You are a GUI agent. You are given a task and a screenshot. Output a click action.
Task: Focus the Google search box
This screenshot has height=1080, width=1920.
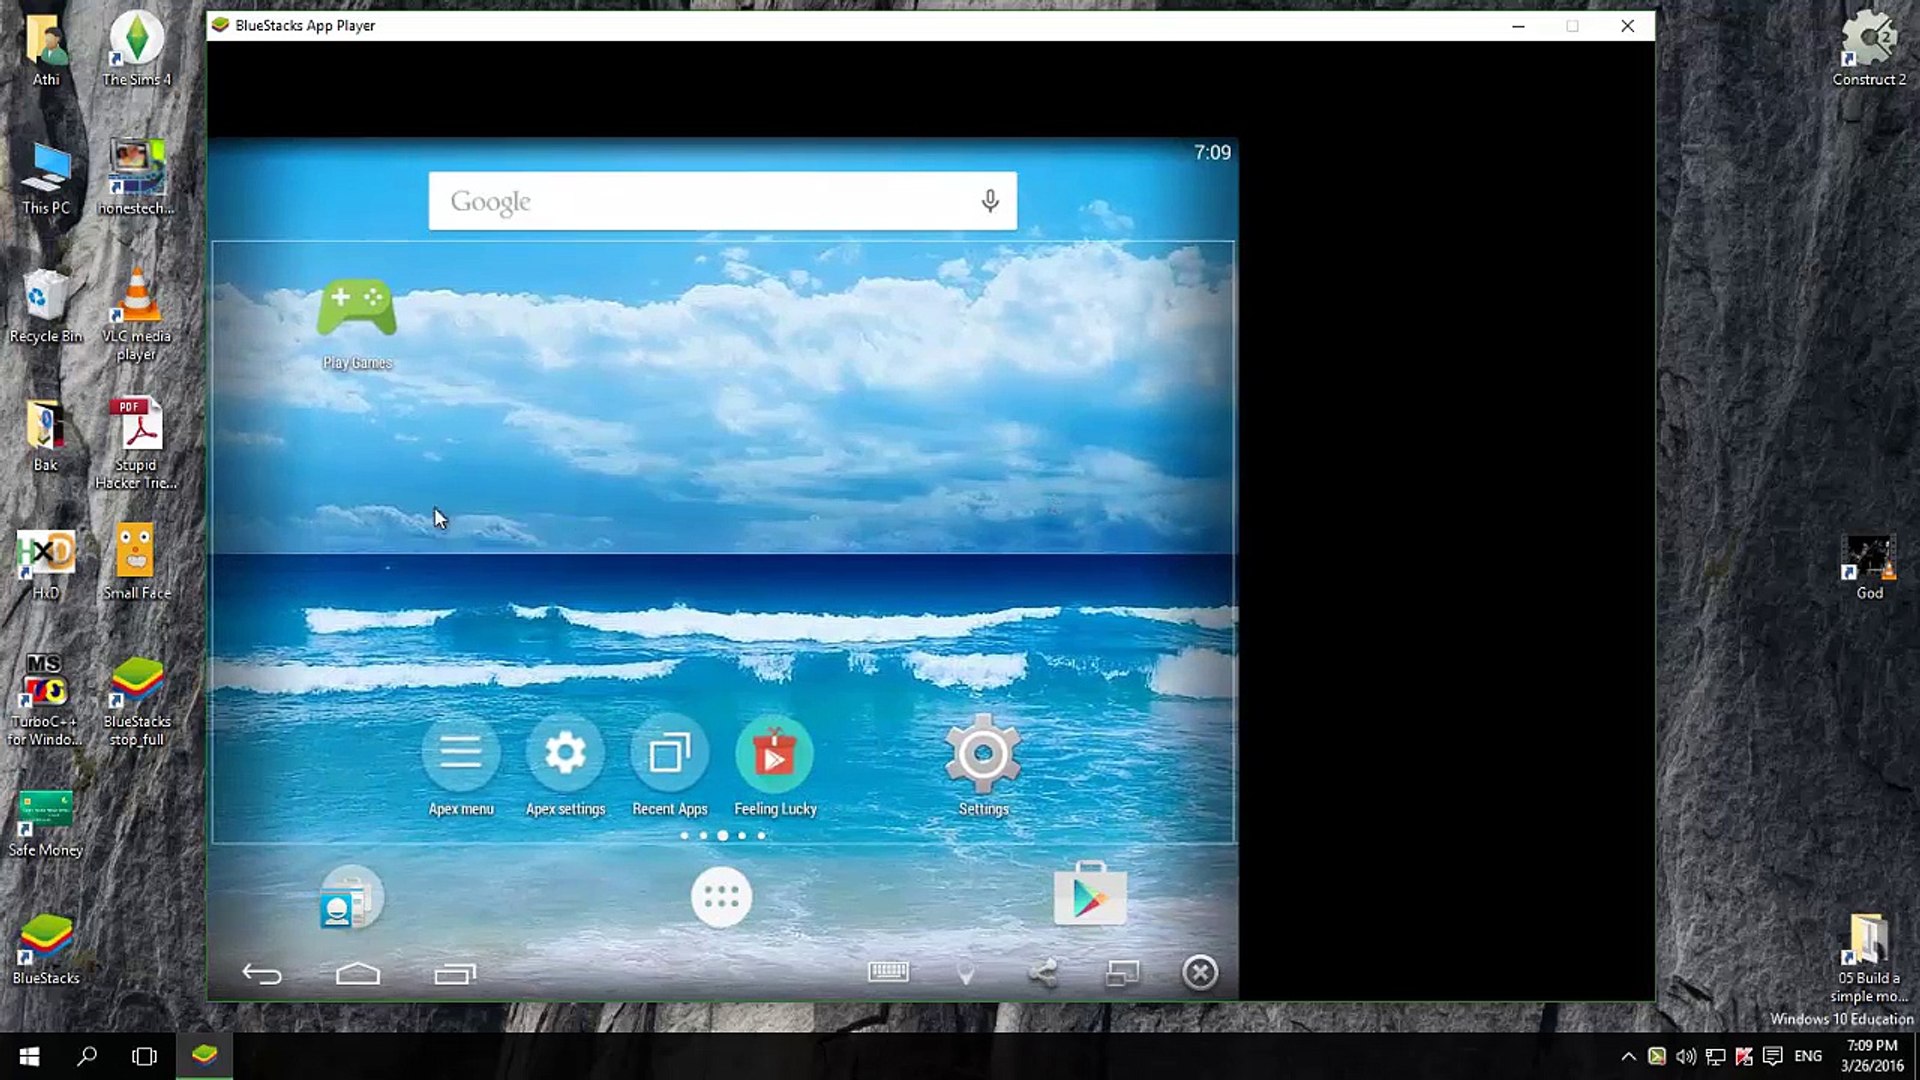point(723,201)
